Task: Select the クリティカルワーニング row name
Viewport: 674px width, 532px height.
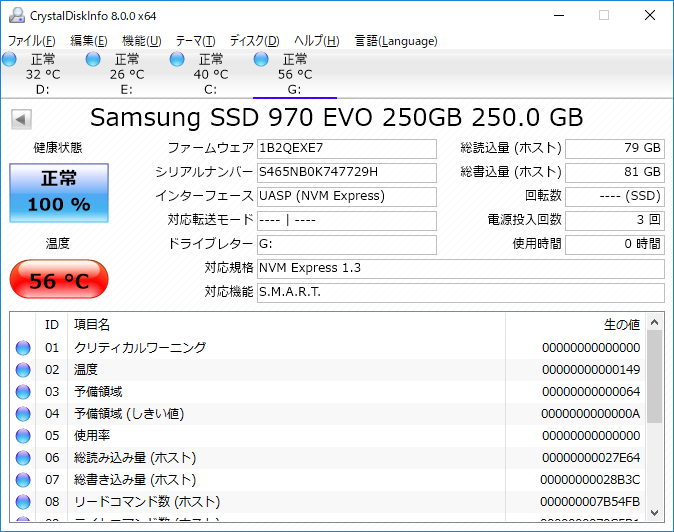Action: pyautogui.click(x=140, y=348)
